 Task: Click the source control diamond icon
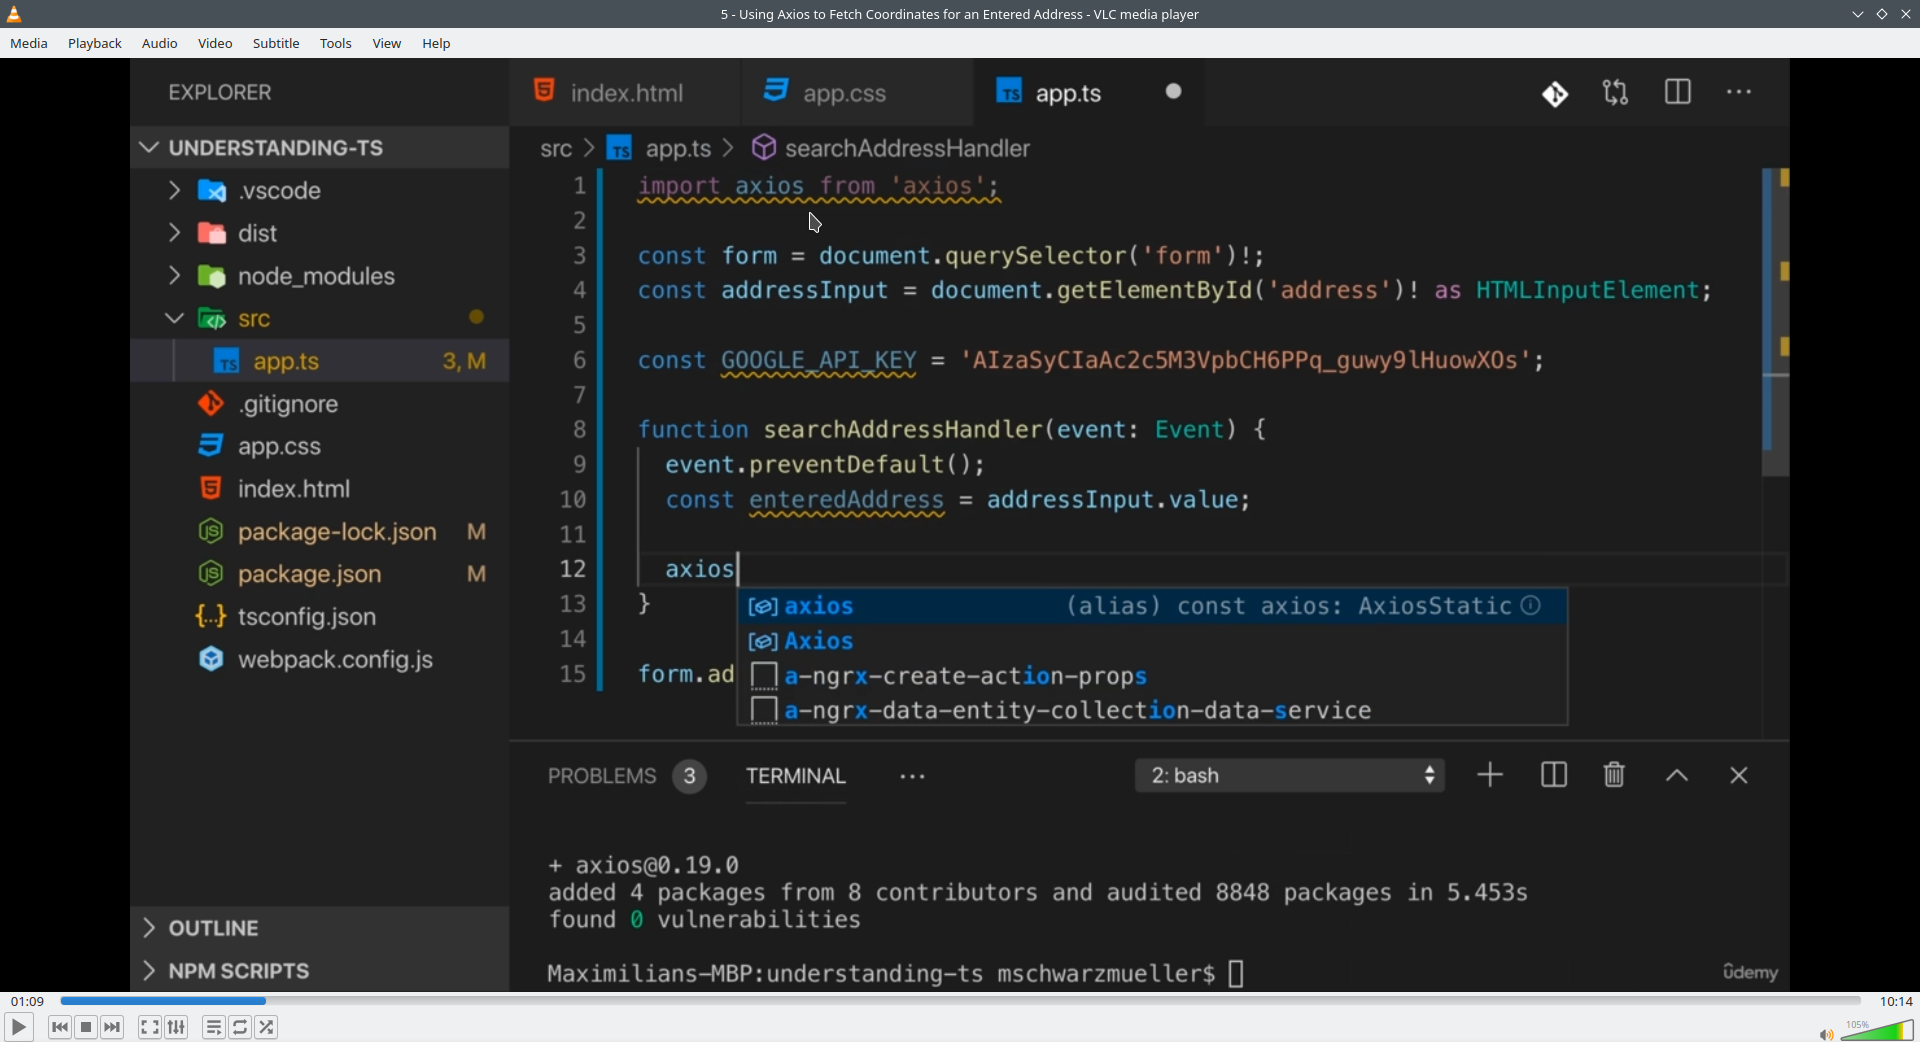(1555, 93)
